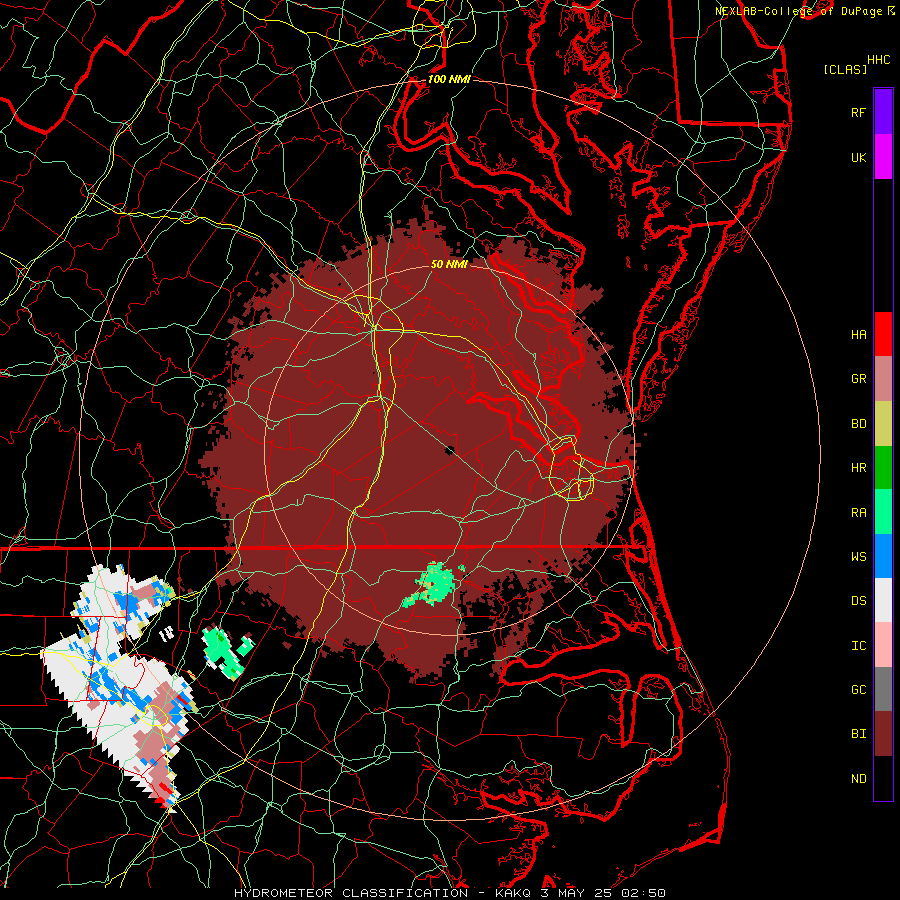Click the WS legend label
The width and height of the screenshot is (900, 900).
click(x=858, y=557)
